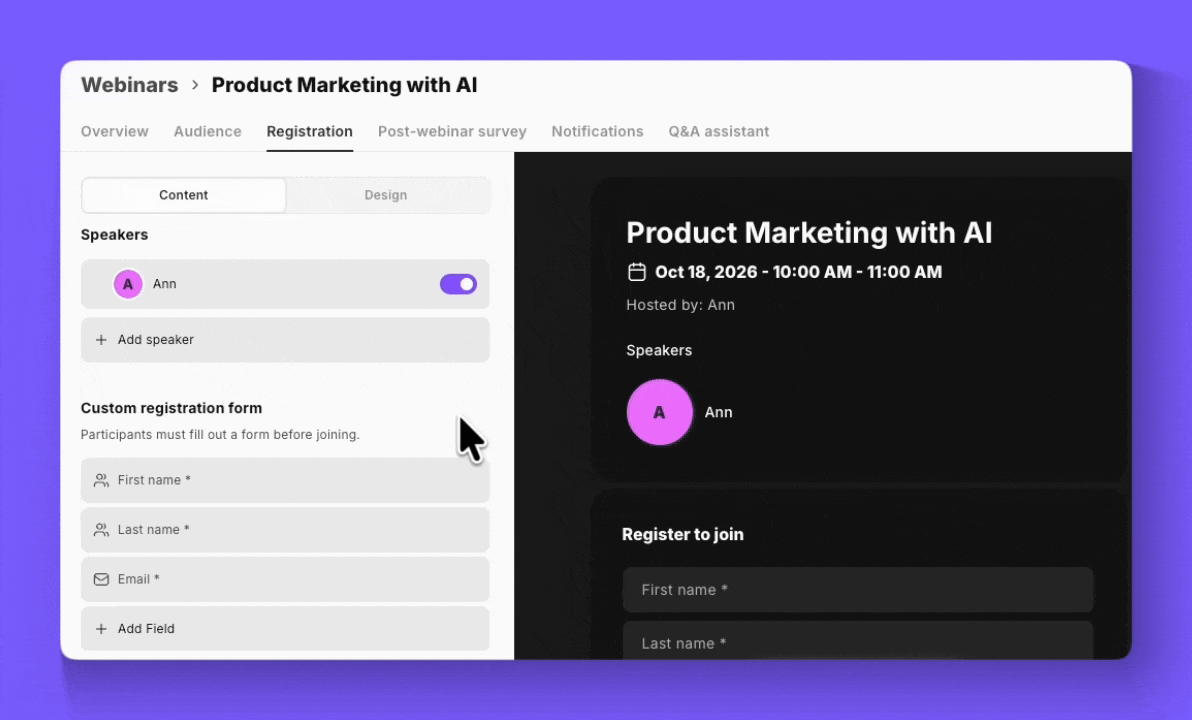Click the plus icon beside Add Field
1192x720 pixels.
tap(101, 629)
